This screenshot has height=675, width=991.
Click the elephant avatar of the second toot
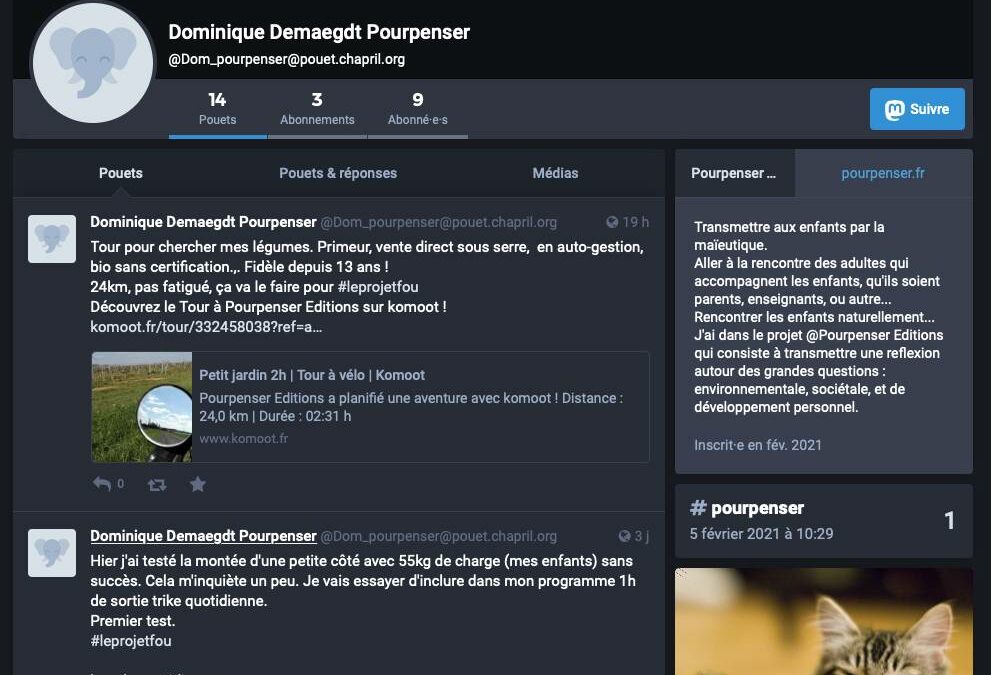(x=52, y=552)
